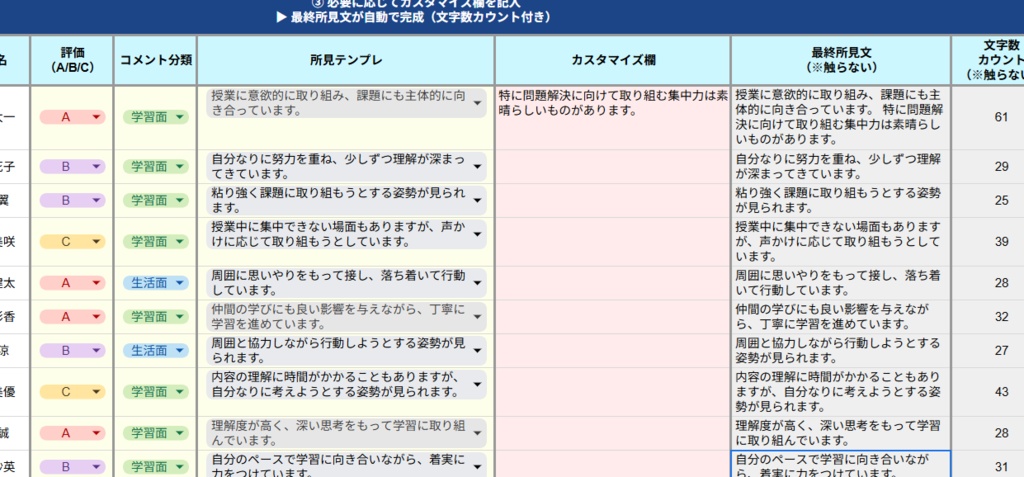Screen dimensions: 1024x477
Task: Open the 学習面 category chip in the 粘り強く課題 row
Action: point(155,201)
